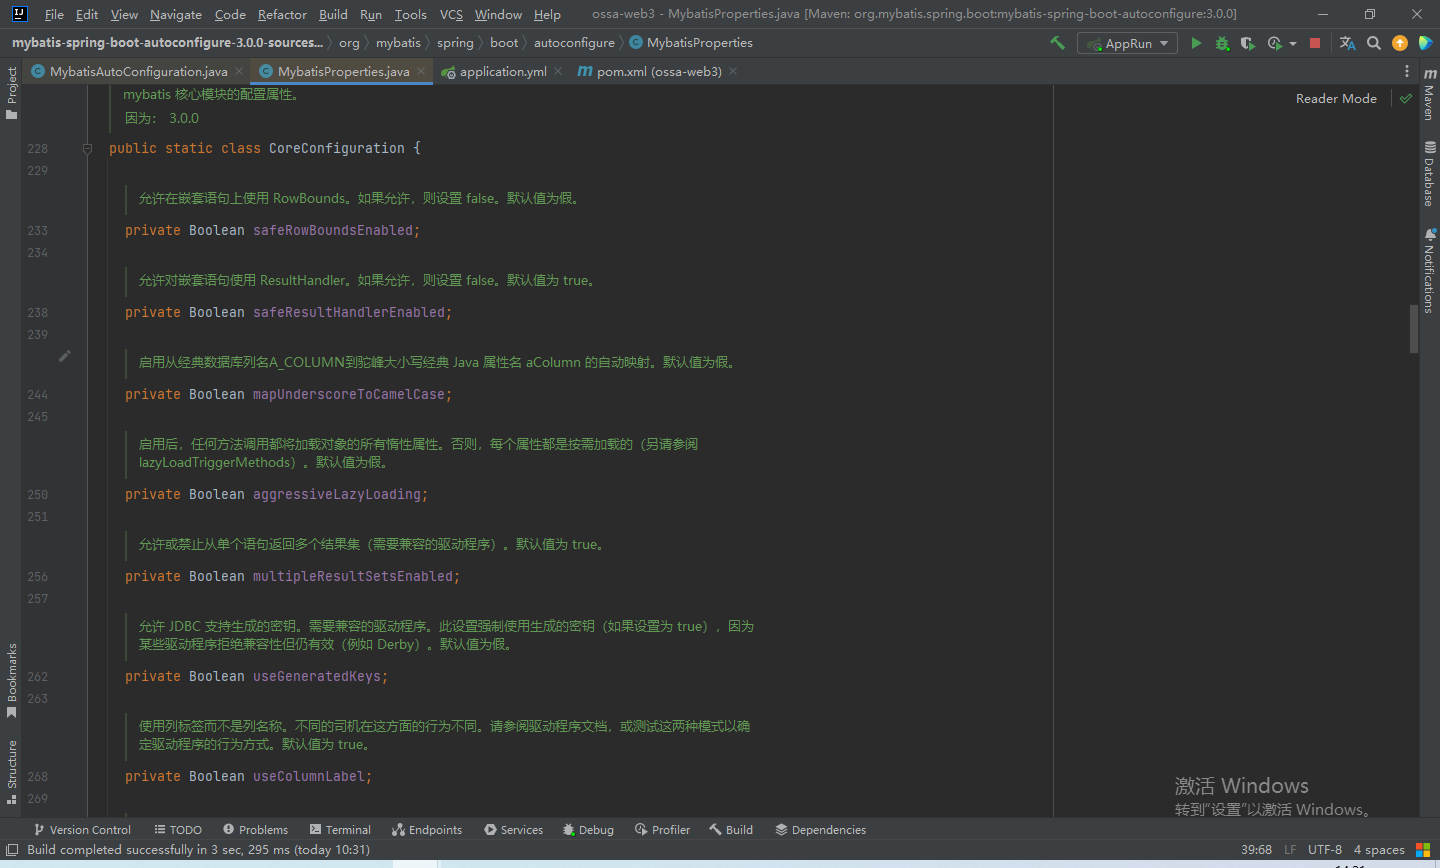Toggle Reader Mode in the editor

pyautogui.click(x=1336, y=98)
